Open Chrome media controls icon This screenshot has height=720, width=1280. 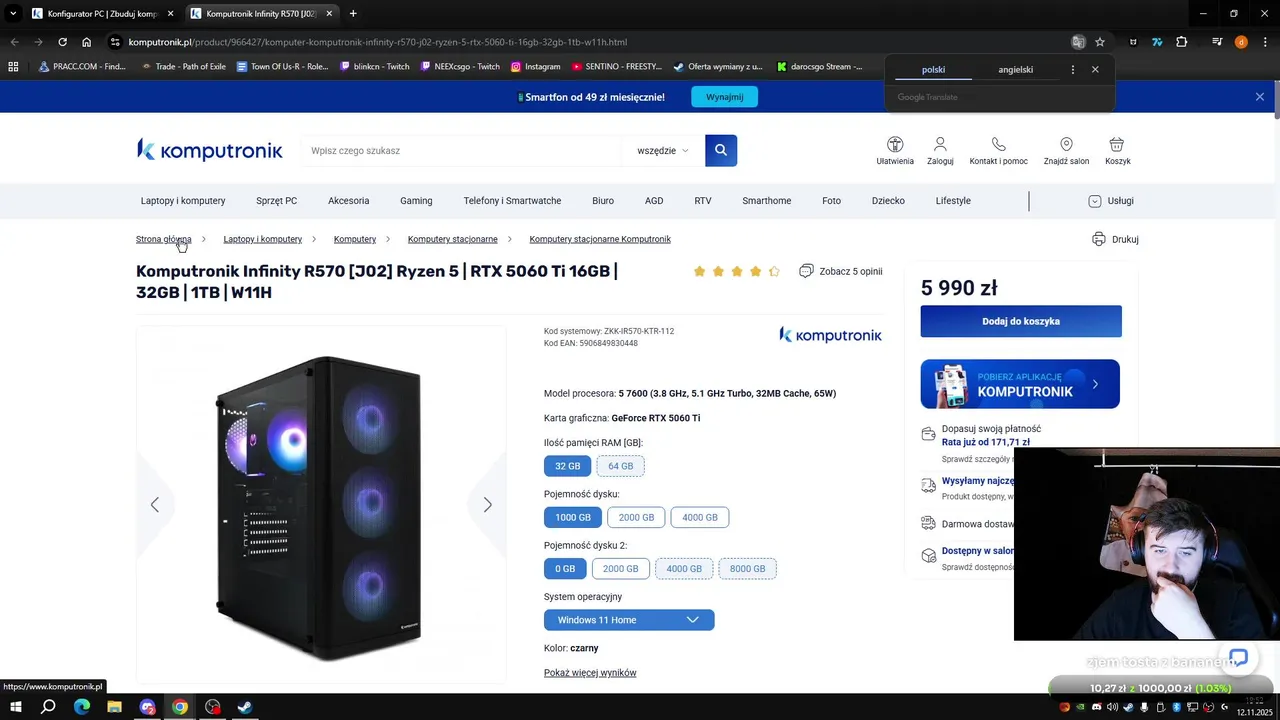coord(1217,42)
